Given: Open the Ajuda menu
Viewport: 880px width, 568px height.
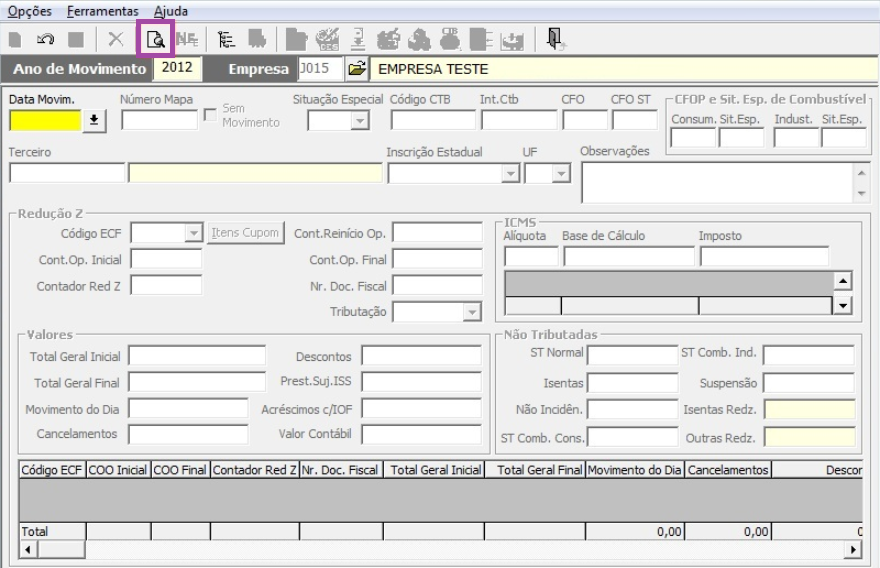Looking at the screenshot, I should [x=170, y=10].
